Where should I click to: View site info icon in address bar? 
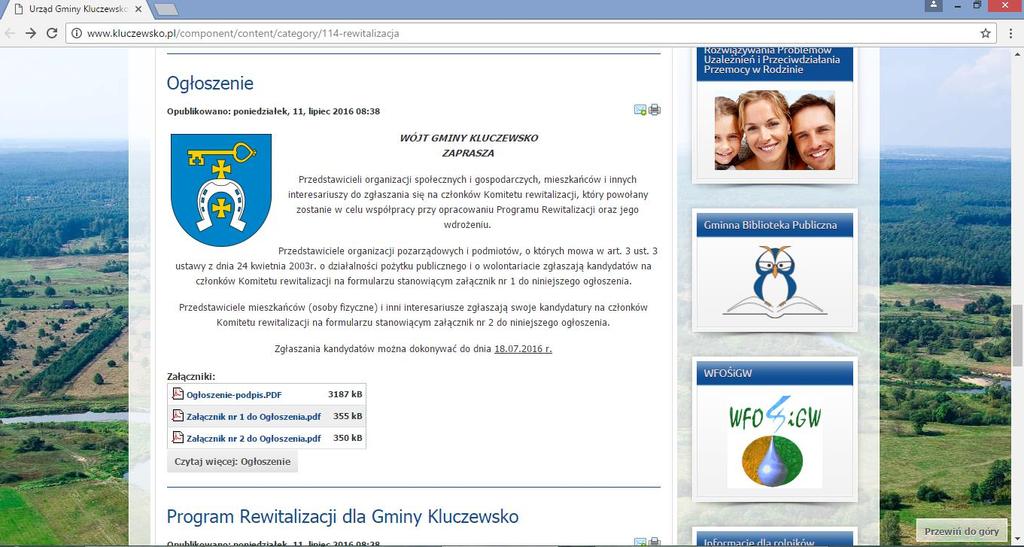(76, 33)
